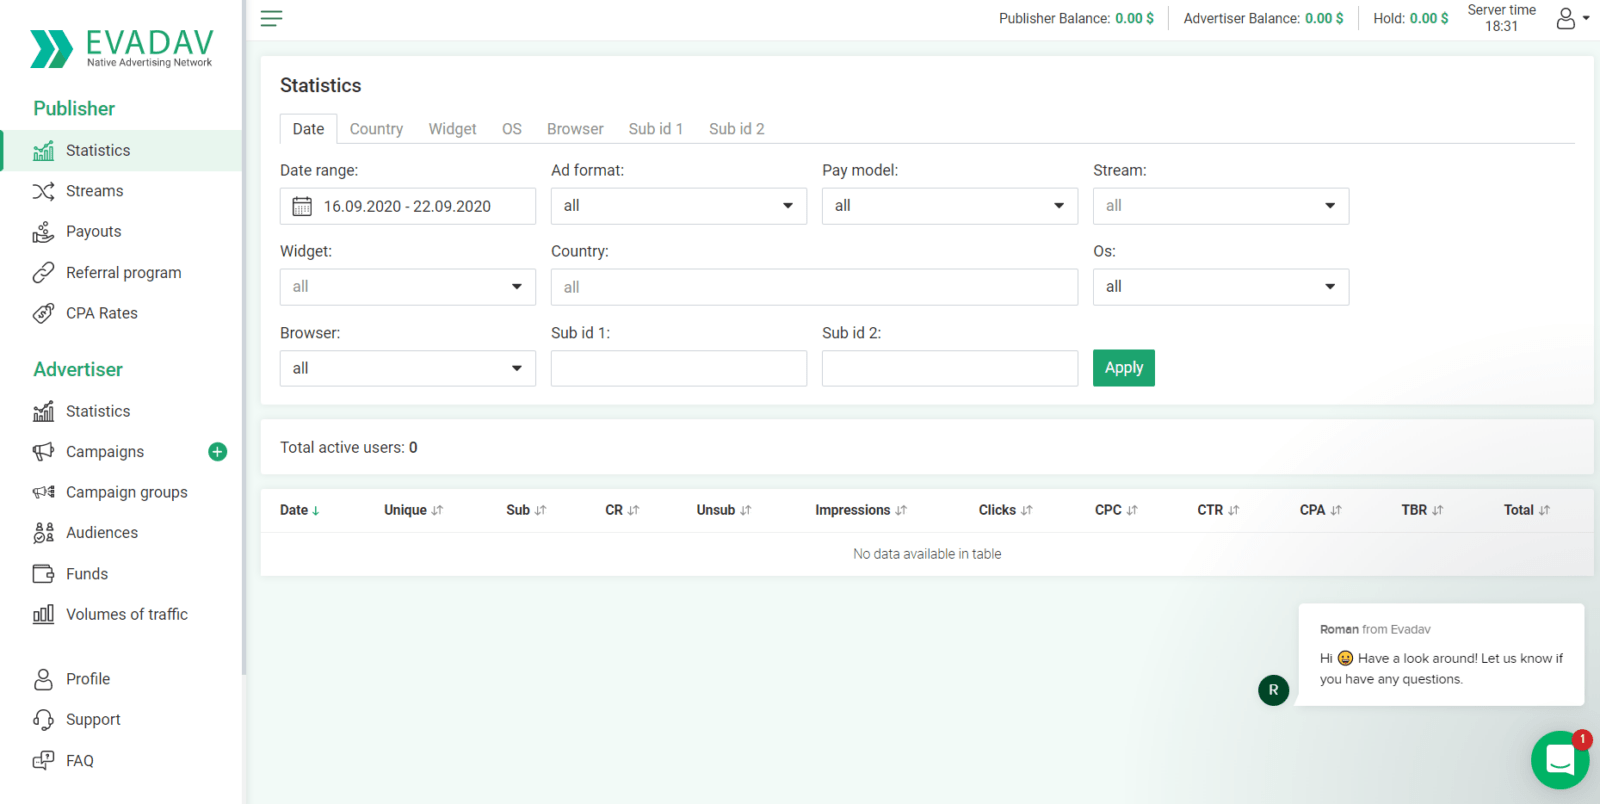Open Volumes of traffic page
The height and width of the screenshot is (804, 1600).
click(x=126, y=615)
